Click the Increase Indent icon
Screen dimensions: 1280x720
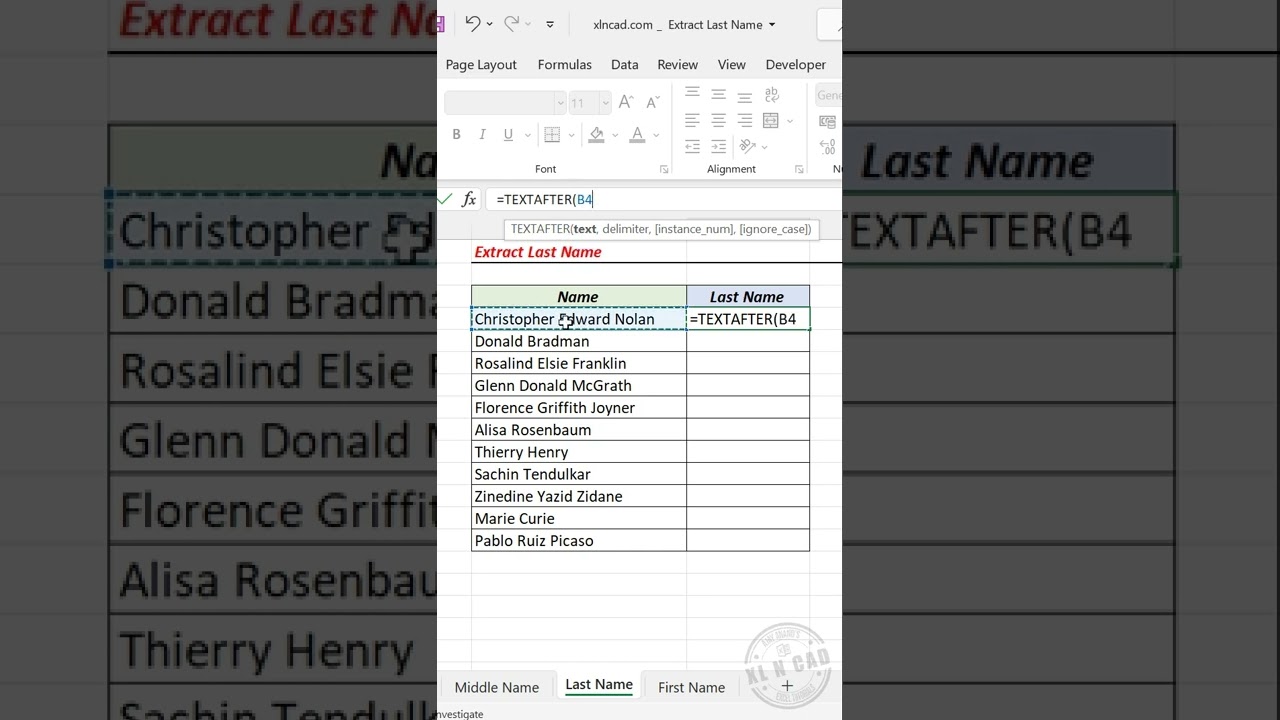(x=718, y=146)
